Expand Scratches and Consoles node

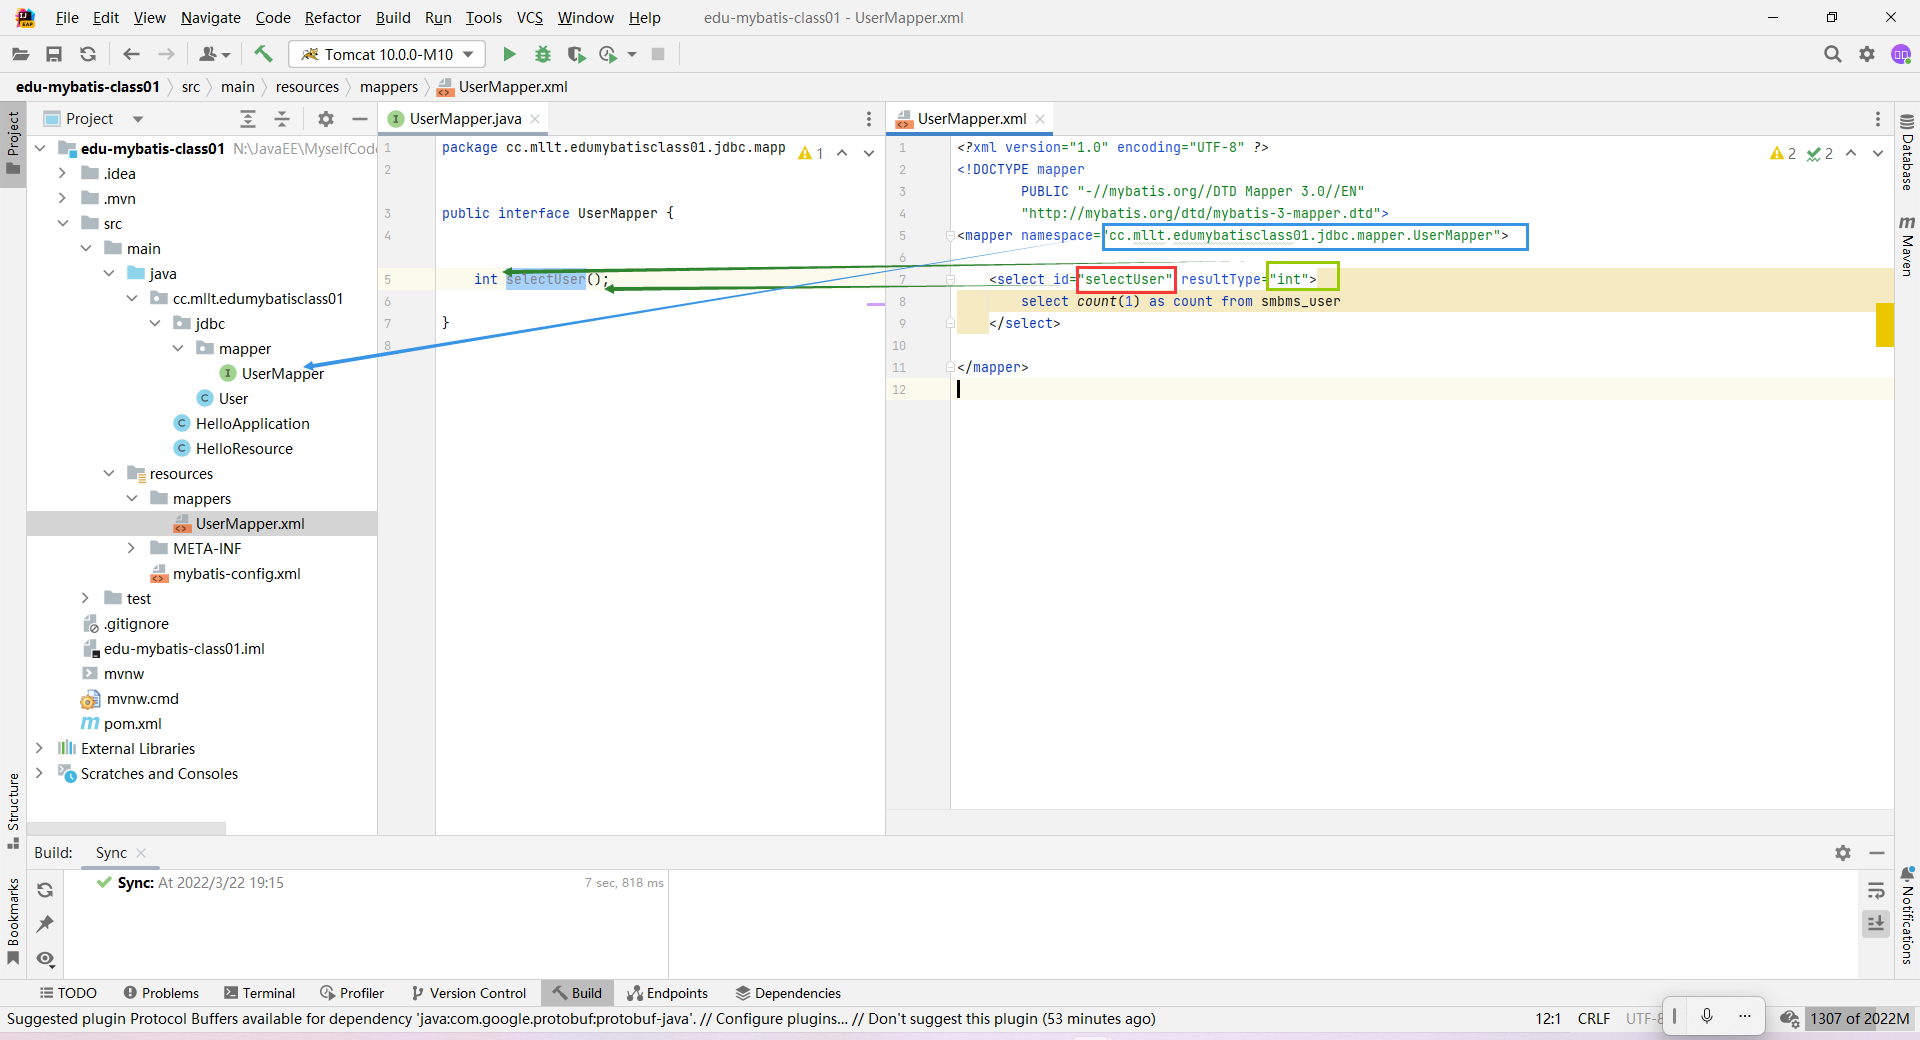(x=39, y=773)
